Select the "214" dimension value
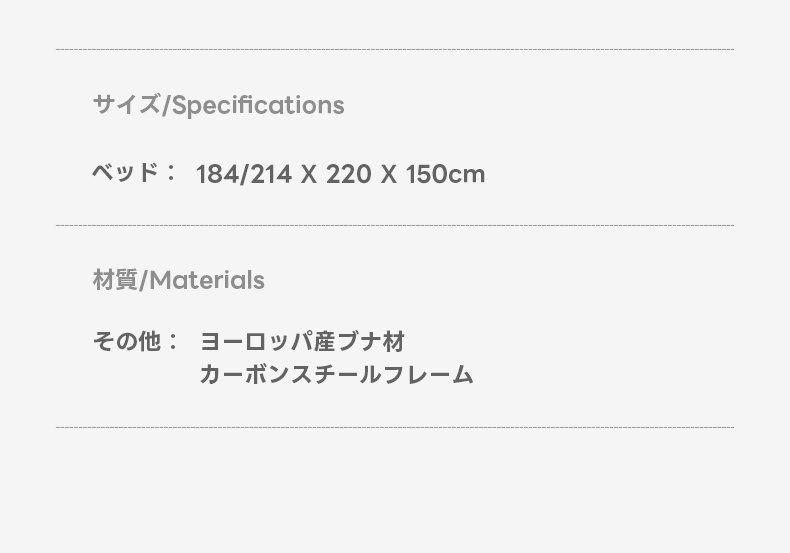Screen dimensions: 790x553 point(270,174)
